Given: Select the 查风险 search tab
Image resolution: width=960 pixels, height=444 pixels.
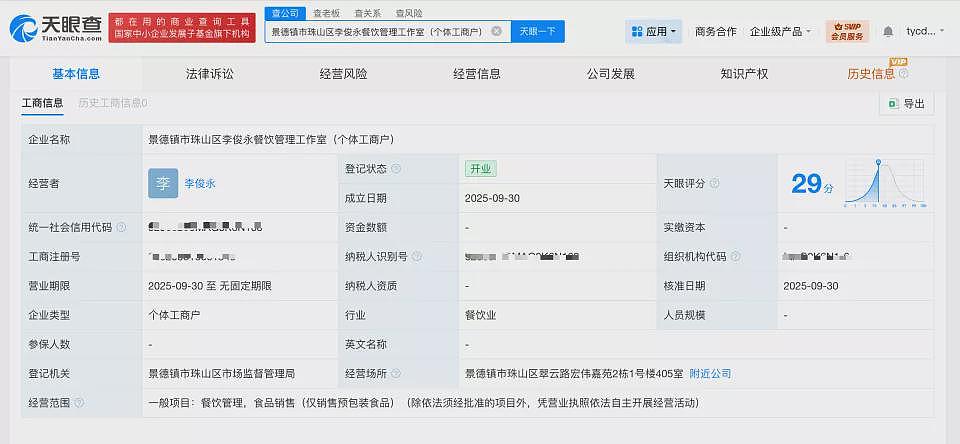Looking at the screenshot, I should [408, 13].
